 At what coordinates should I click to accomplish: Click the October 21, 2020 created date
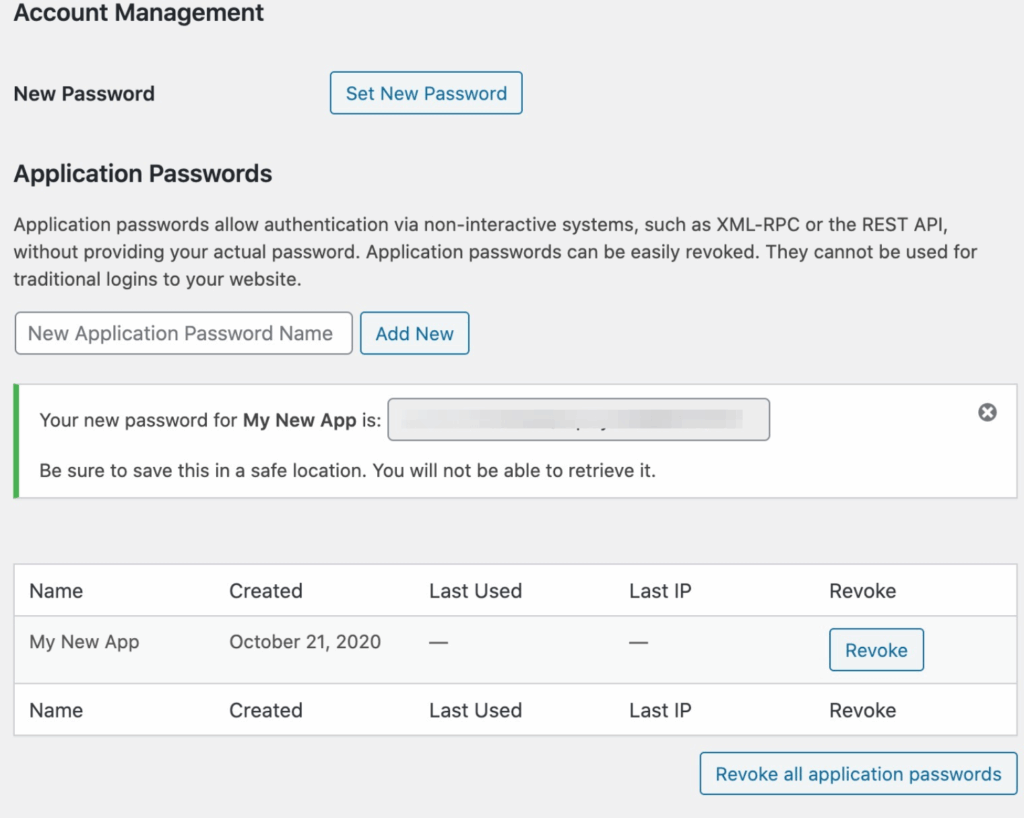click(x=305, y=642)
